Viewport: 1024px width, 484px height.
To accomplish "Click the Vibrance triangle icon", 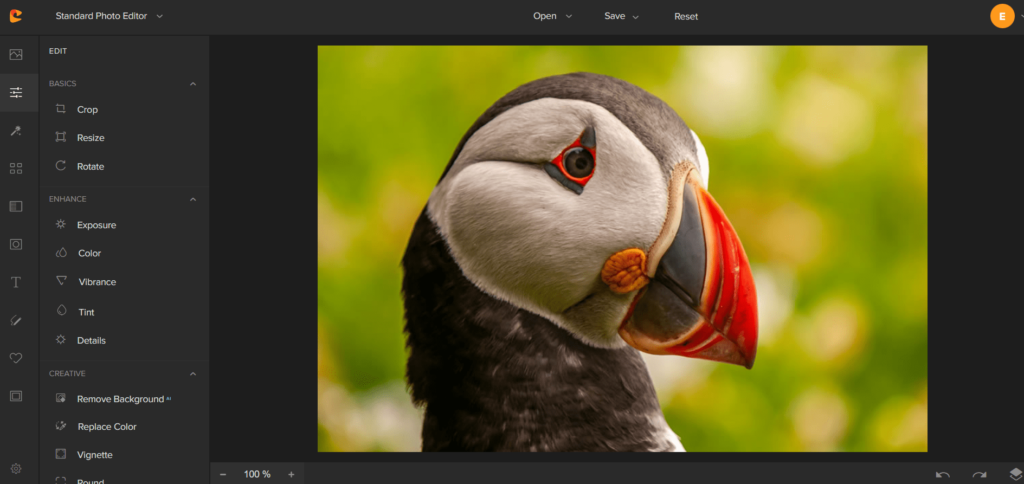I will pyautogui.click(x=61, y=281).
